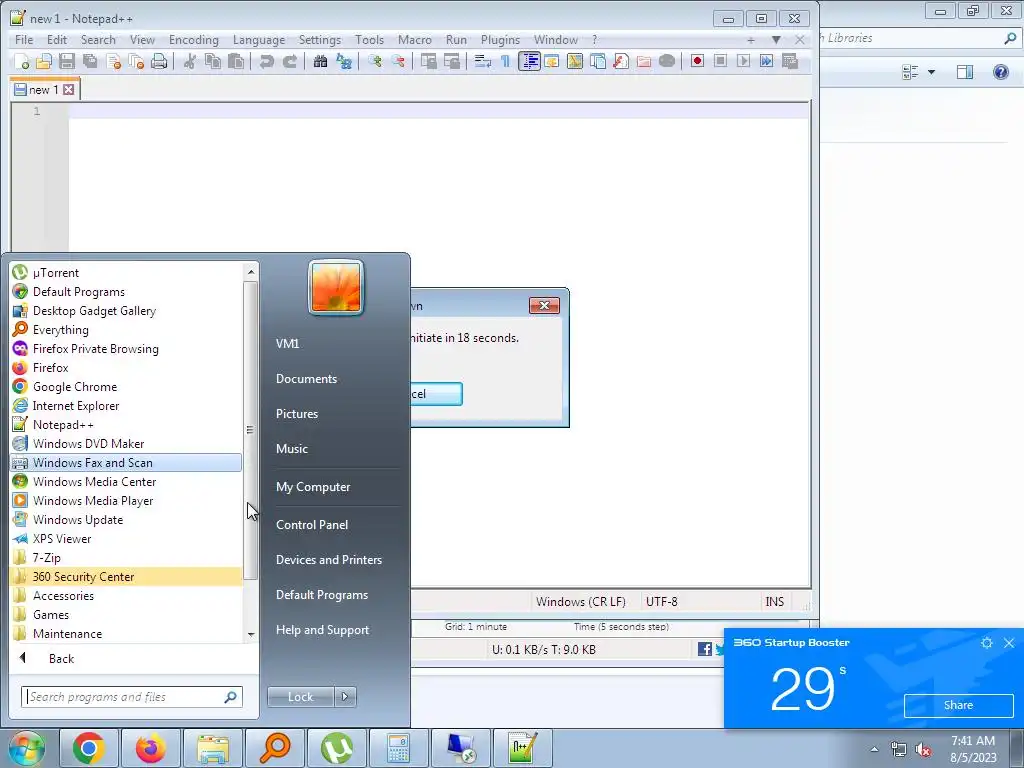This screenshot has height=768, width=1024.
Task: Click Share in 360 Startup Booster popup
Action: click(x=958, y=705)
